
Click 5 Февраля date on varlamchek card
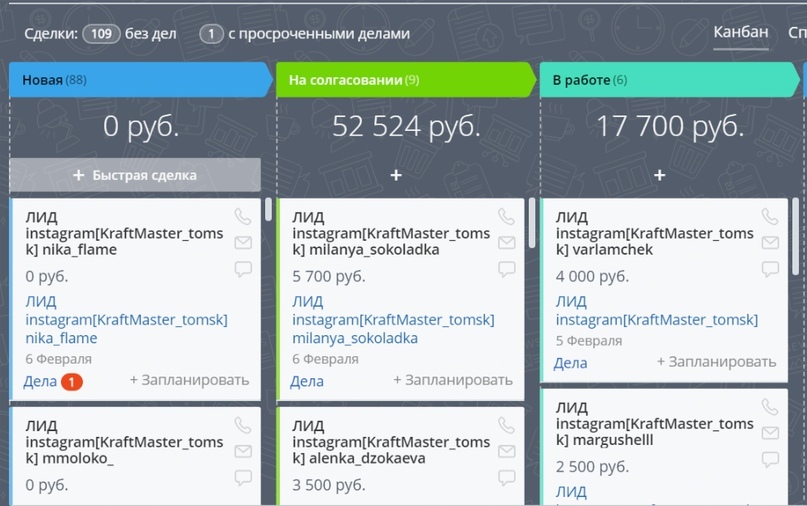click(589, 341)
